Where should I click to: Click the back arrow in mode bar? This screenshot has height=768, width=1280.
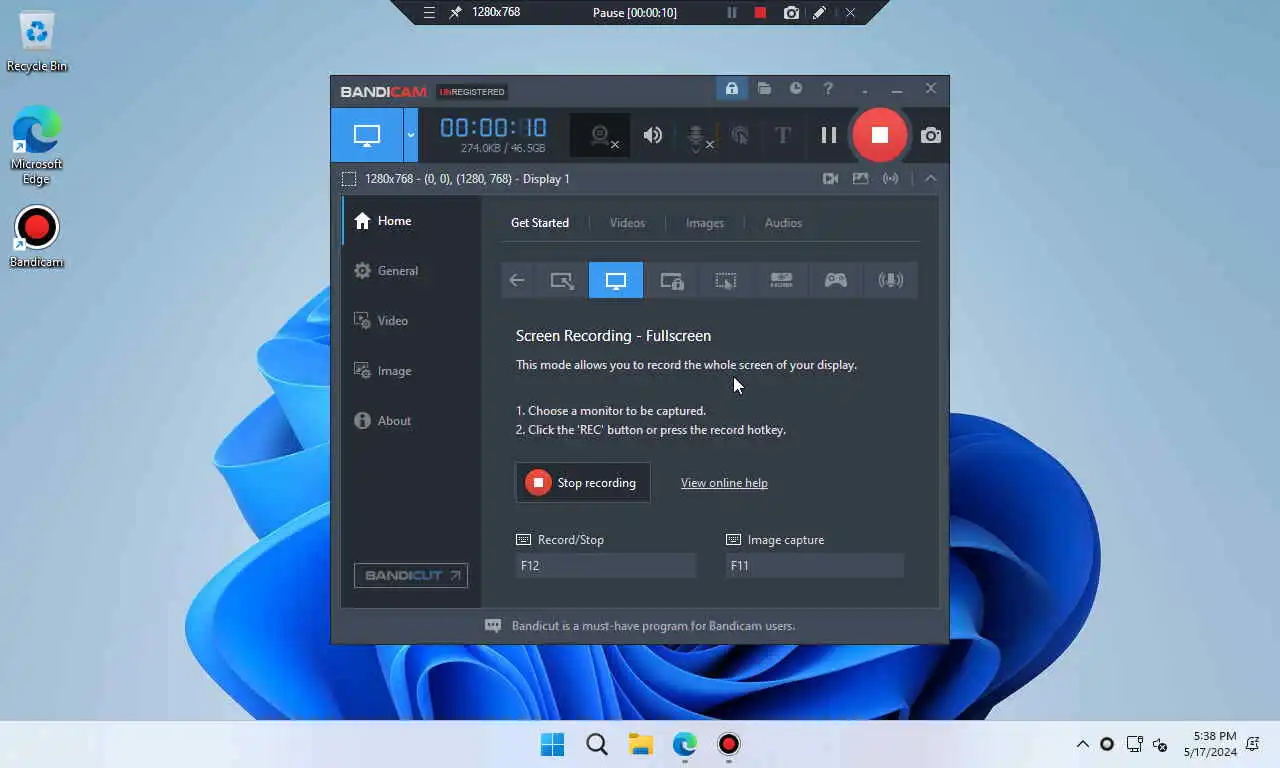point(517,280)
